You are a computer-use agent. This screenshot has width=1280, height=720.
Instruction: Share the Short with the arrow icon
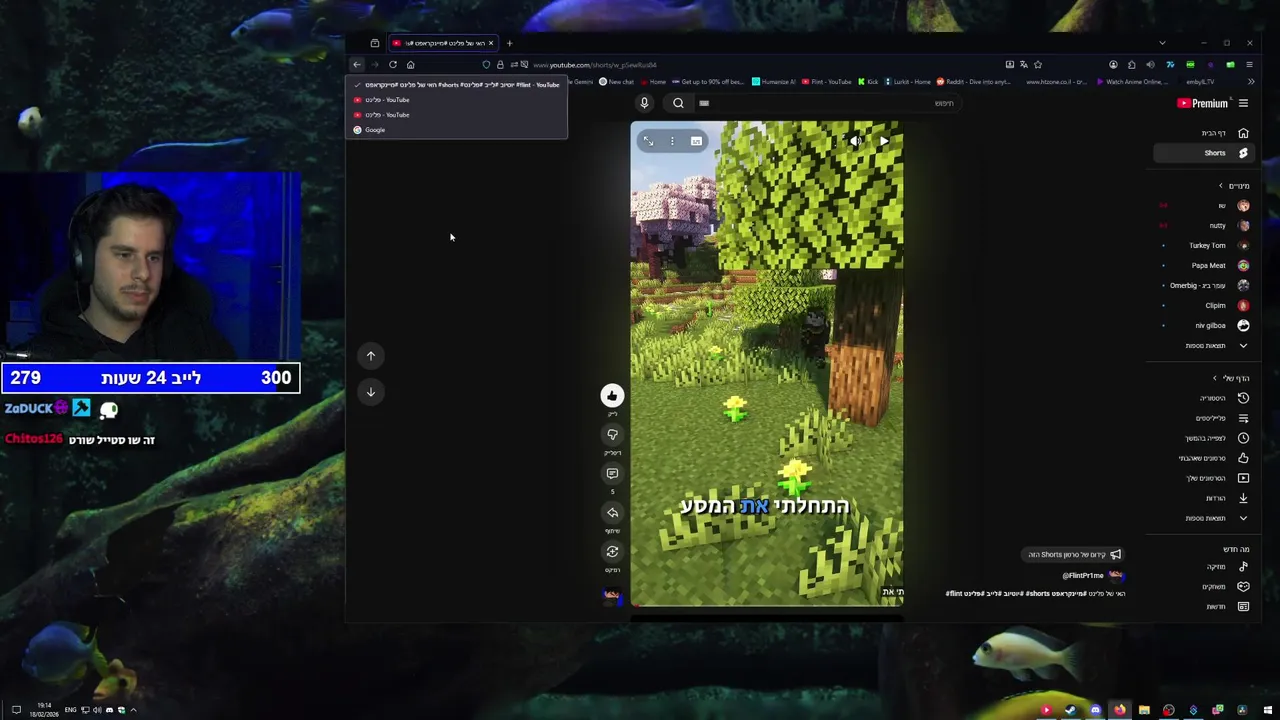(x=612, y=513)
